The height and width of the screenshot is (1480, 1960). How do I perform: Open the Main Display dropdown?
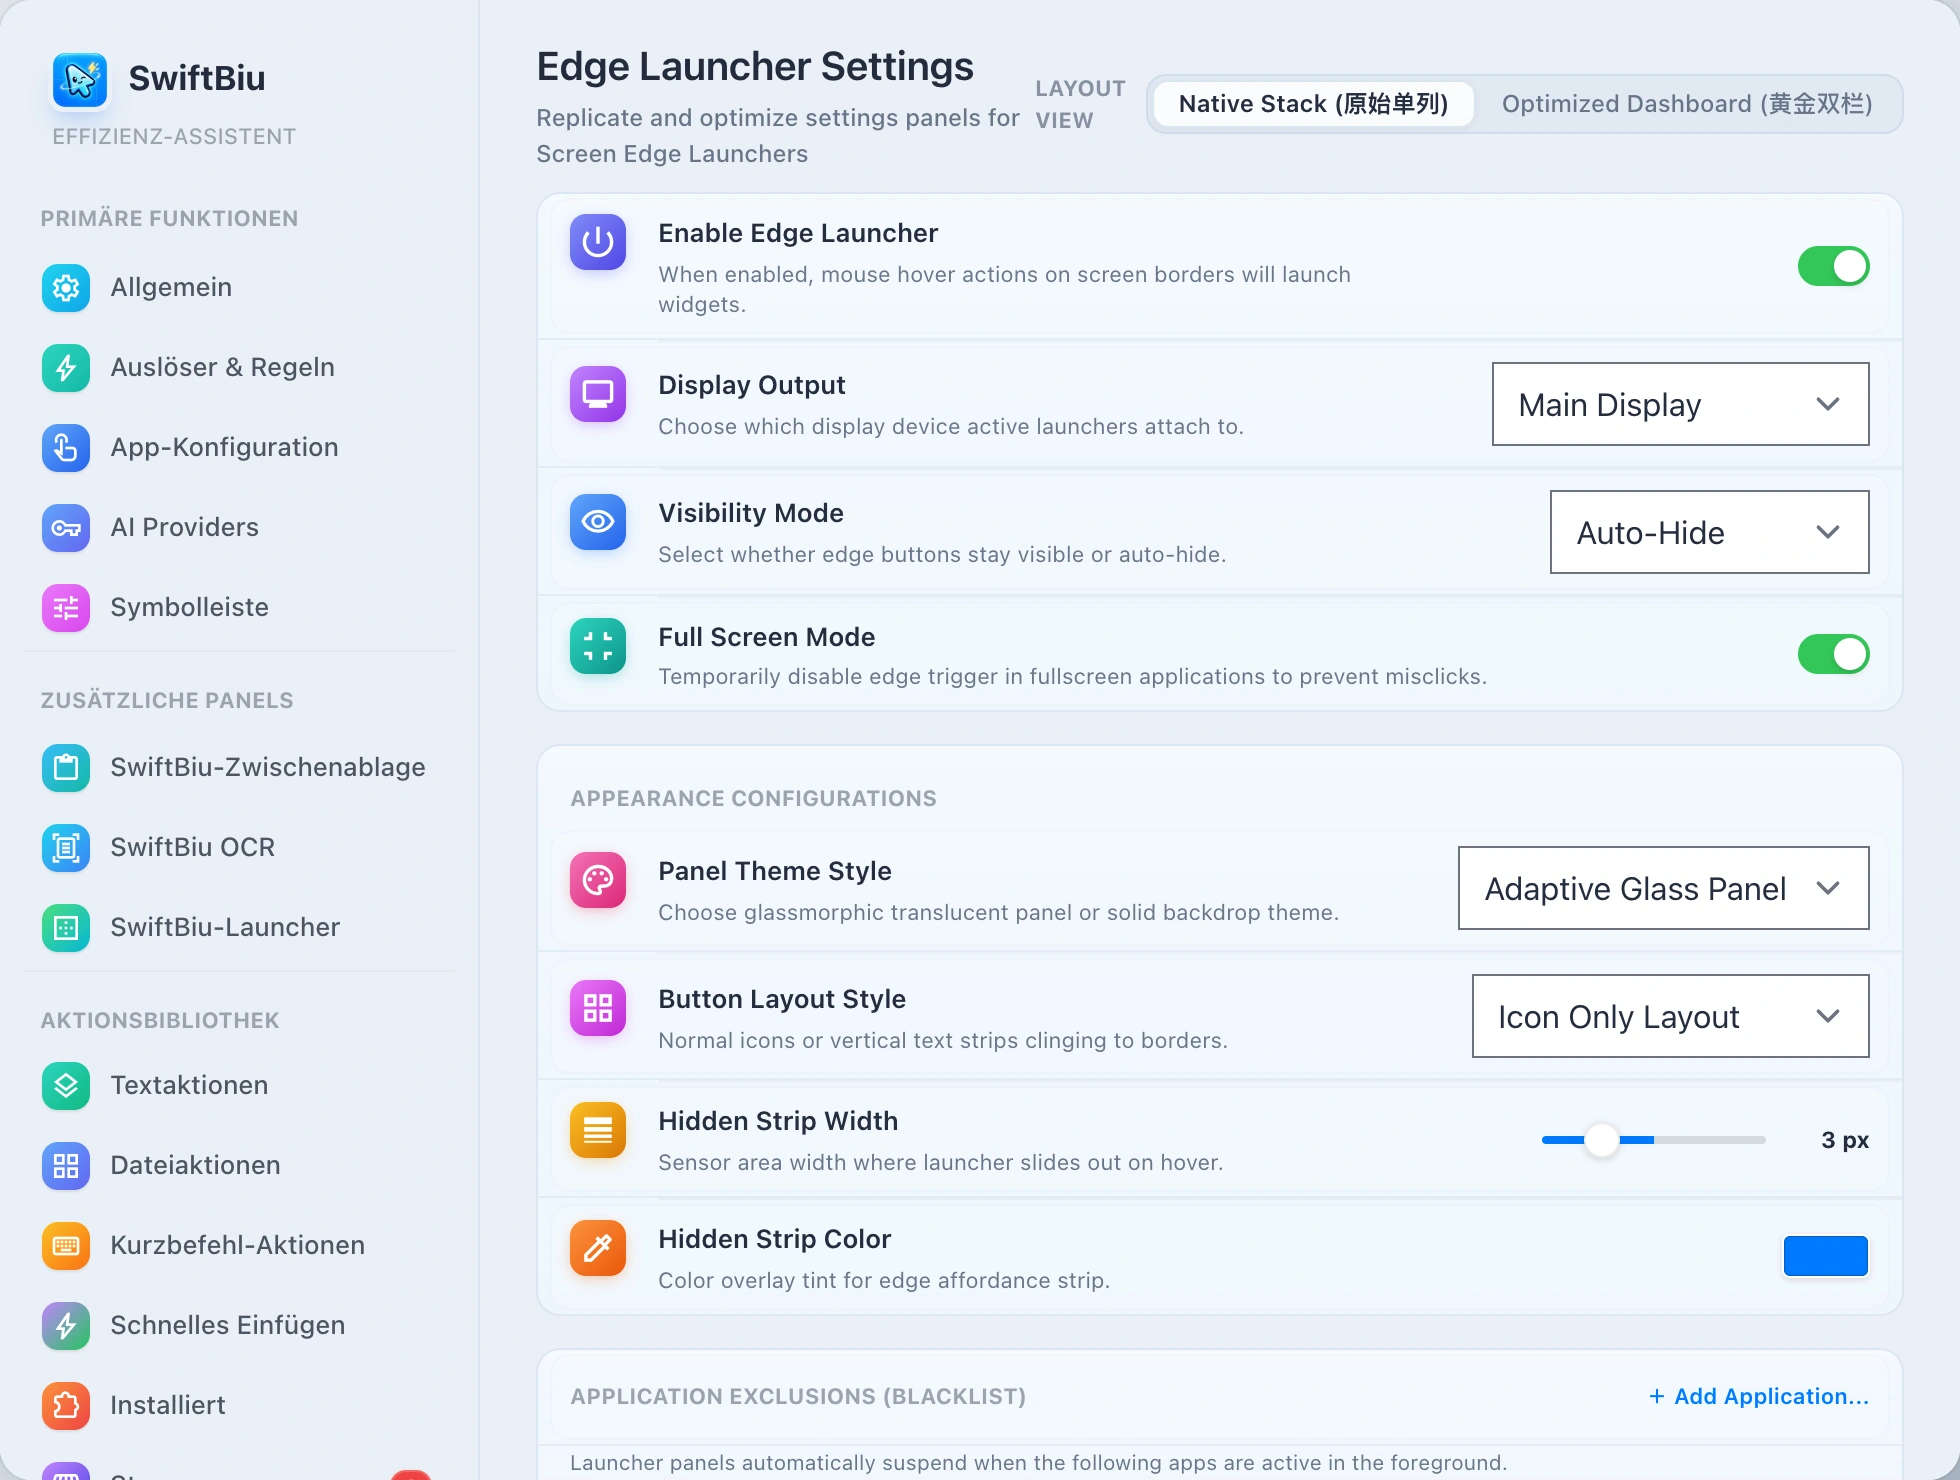[1680, 404]
